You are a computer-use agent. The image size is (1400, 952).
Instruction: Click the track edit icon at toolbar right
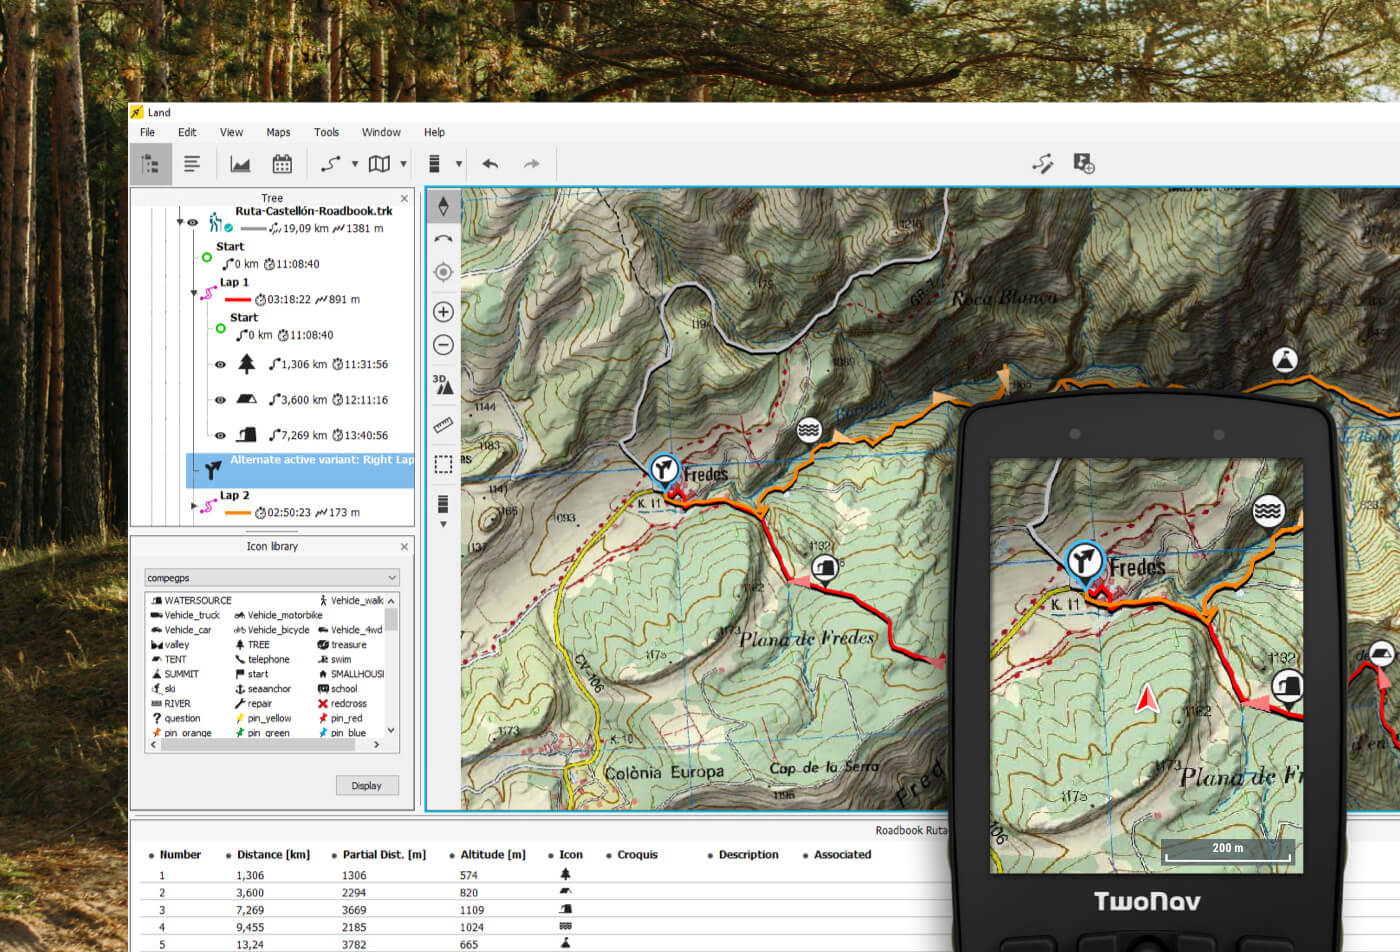1043,163
